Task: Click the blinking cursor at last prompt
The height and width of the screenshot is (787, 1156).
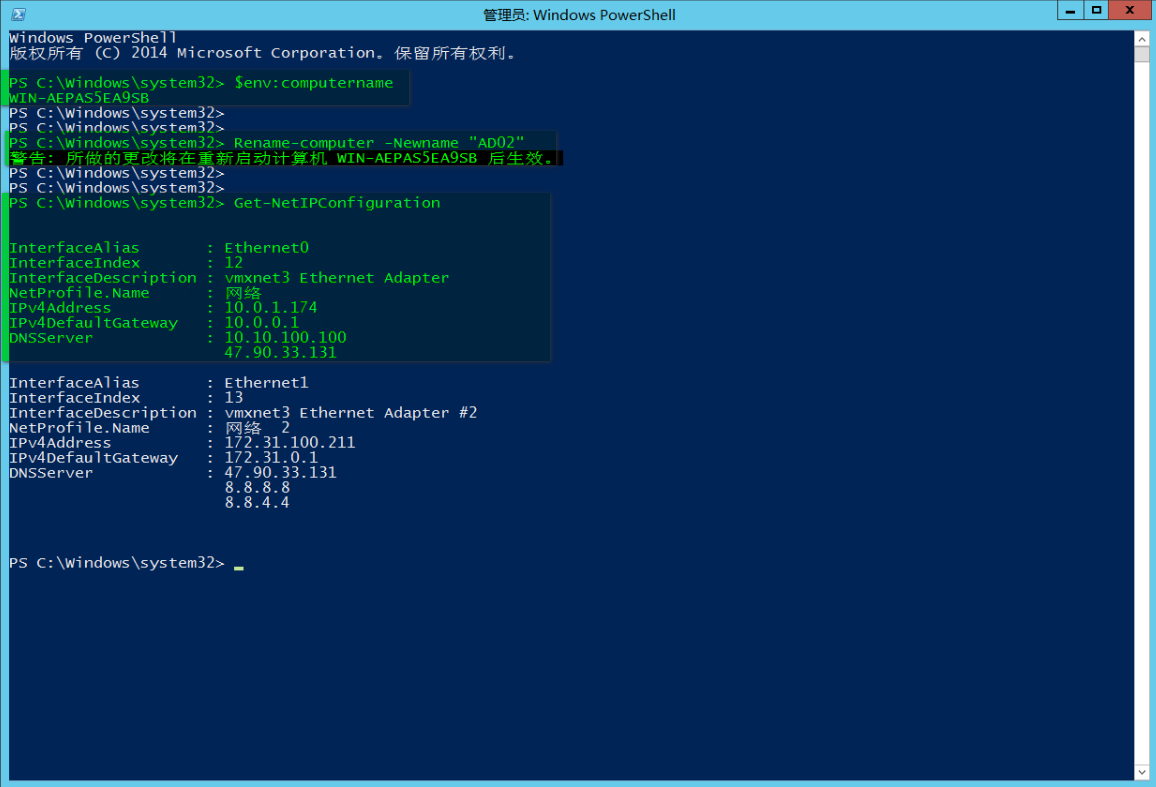Action: coord(238,567)
